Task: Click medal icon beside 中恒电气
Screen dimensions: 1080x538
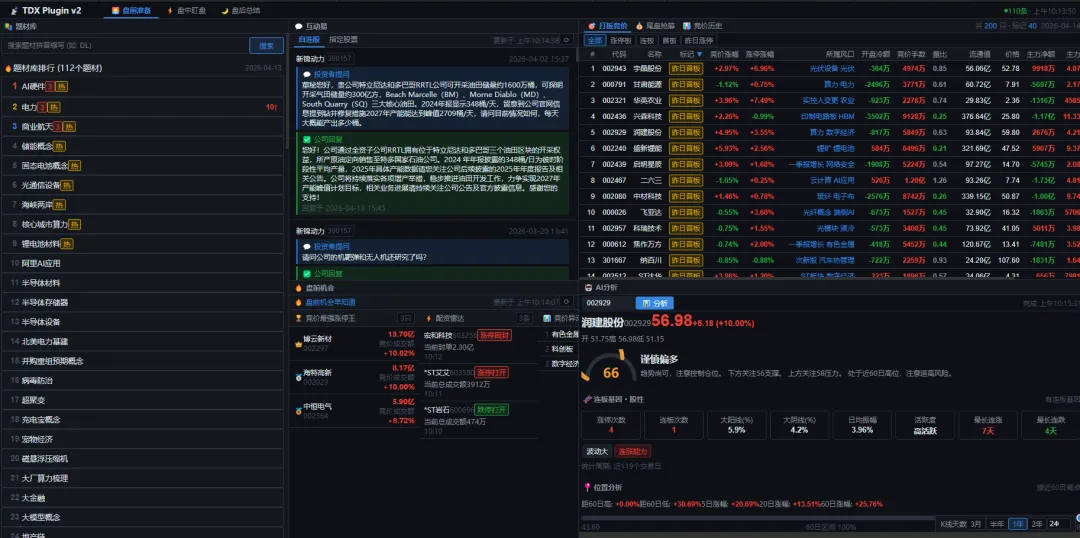Action: [298, 411]
